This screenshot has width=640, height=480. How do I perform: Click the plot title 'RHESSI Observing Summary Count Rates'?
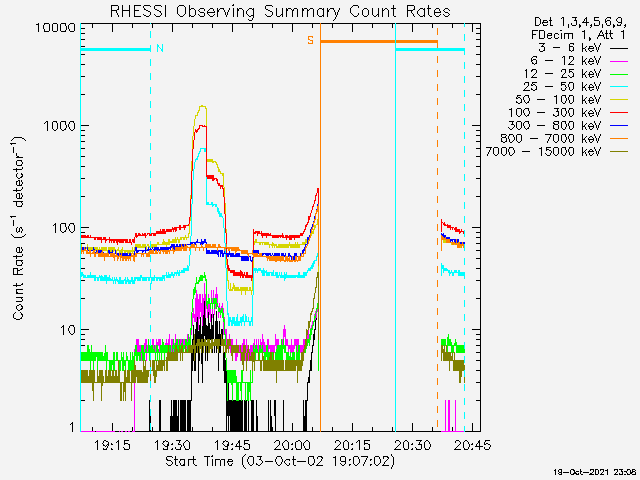(280, 11)
